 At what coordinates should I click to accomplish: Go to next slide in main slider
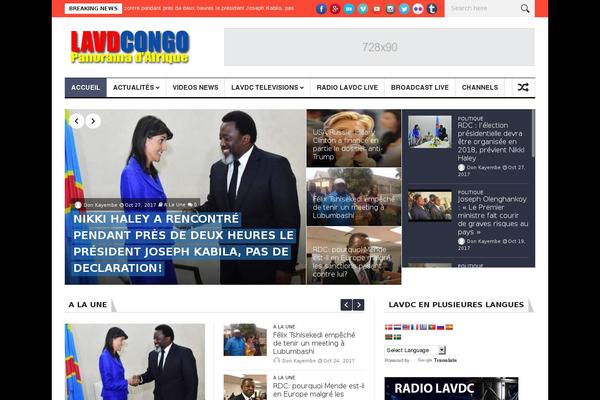[x=93, y=121]
